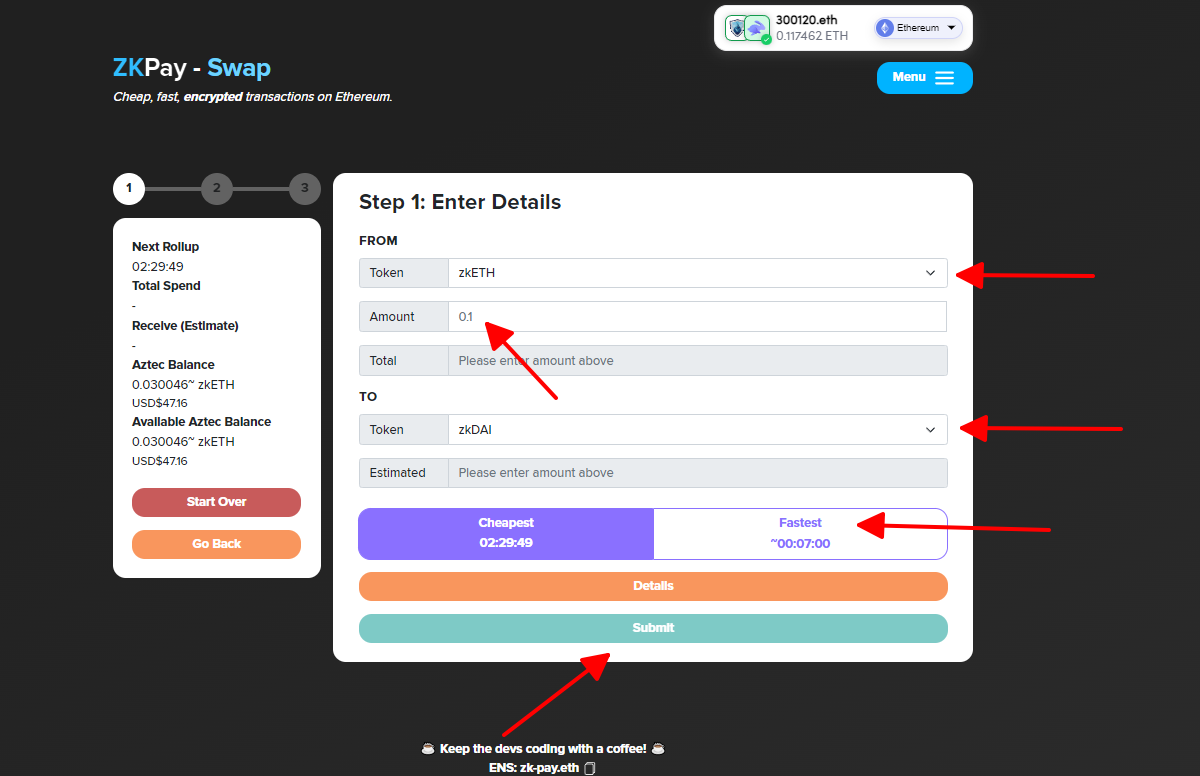Open the Ethereum network dropdown
The width and height of the screenshot is (1200, 776).
click(918, 28)
